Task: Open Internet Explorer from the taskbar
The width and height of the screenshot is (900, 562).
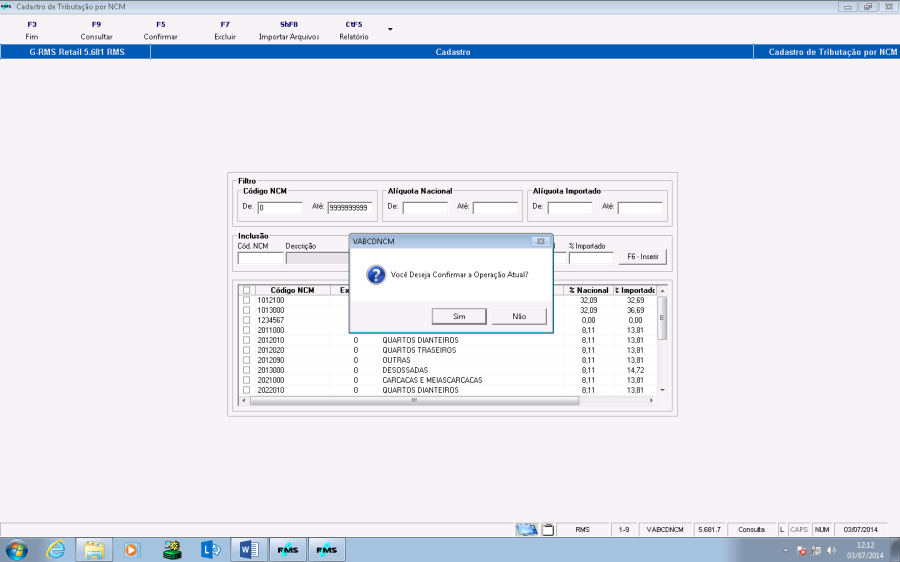Action: pyautogui.click(x=56, y=549)
